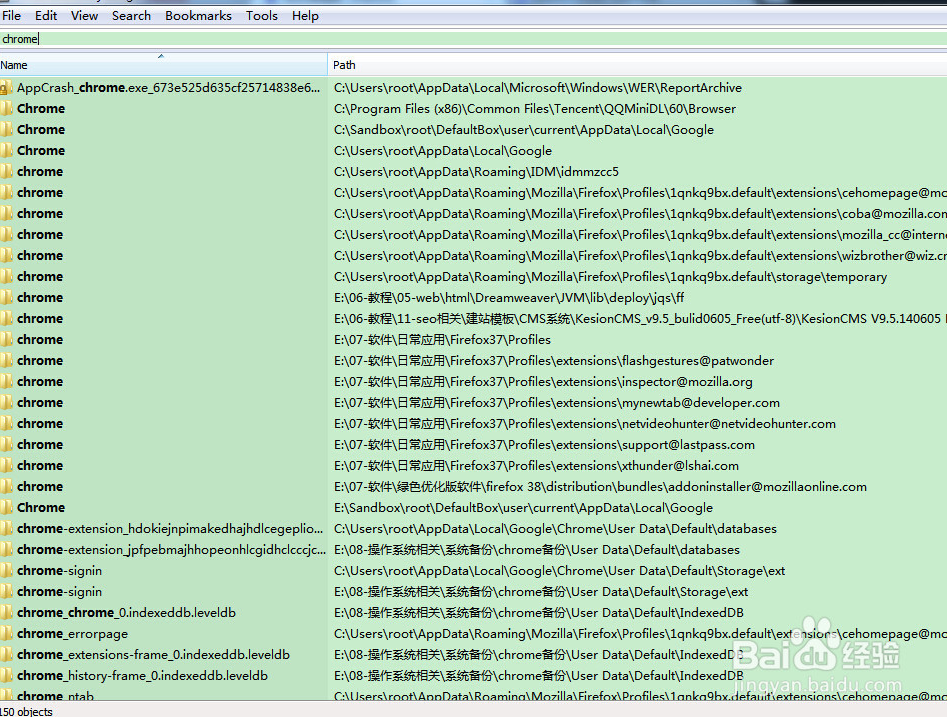
Task: Click folder icon of chrome in IDM idmmzcc5 path
Action: click(6, 172)
